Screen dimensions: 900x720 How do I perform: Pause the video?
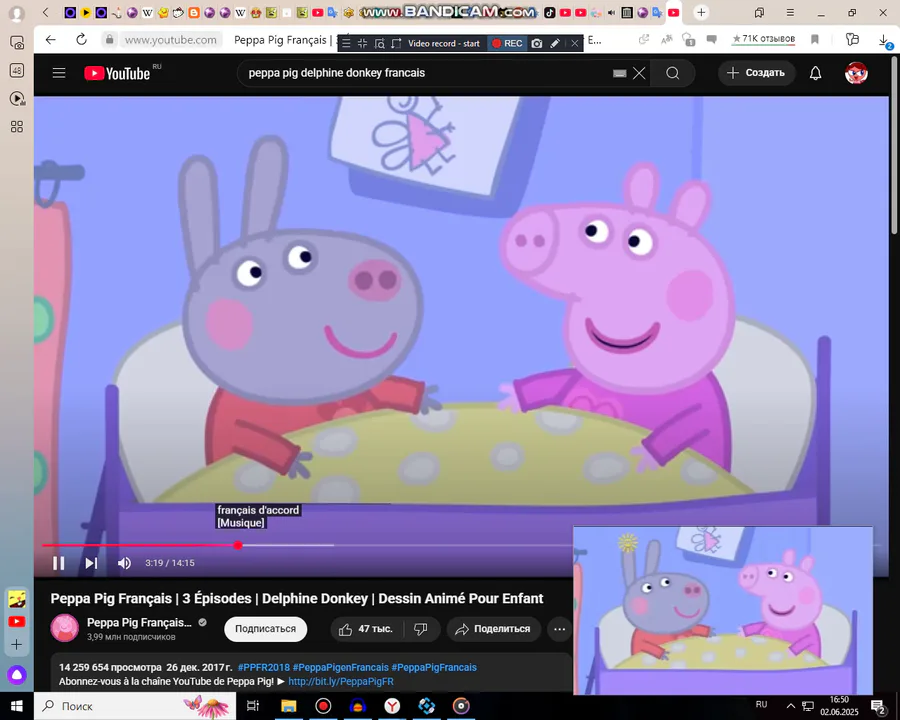click(x=59, y=563)
